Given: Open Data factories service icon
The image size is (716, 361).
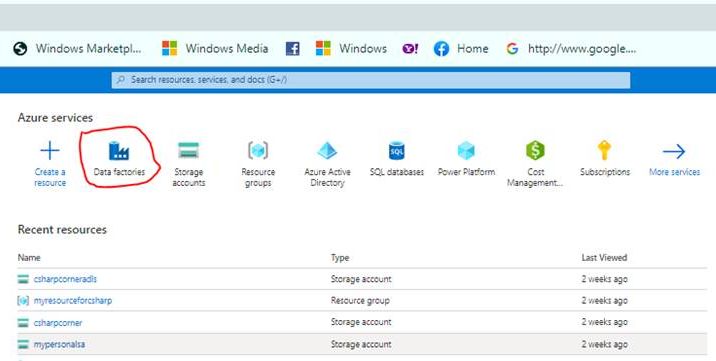Looking at the screenshot, I should 119,151.
